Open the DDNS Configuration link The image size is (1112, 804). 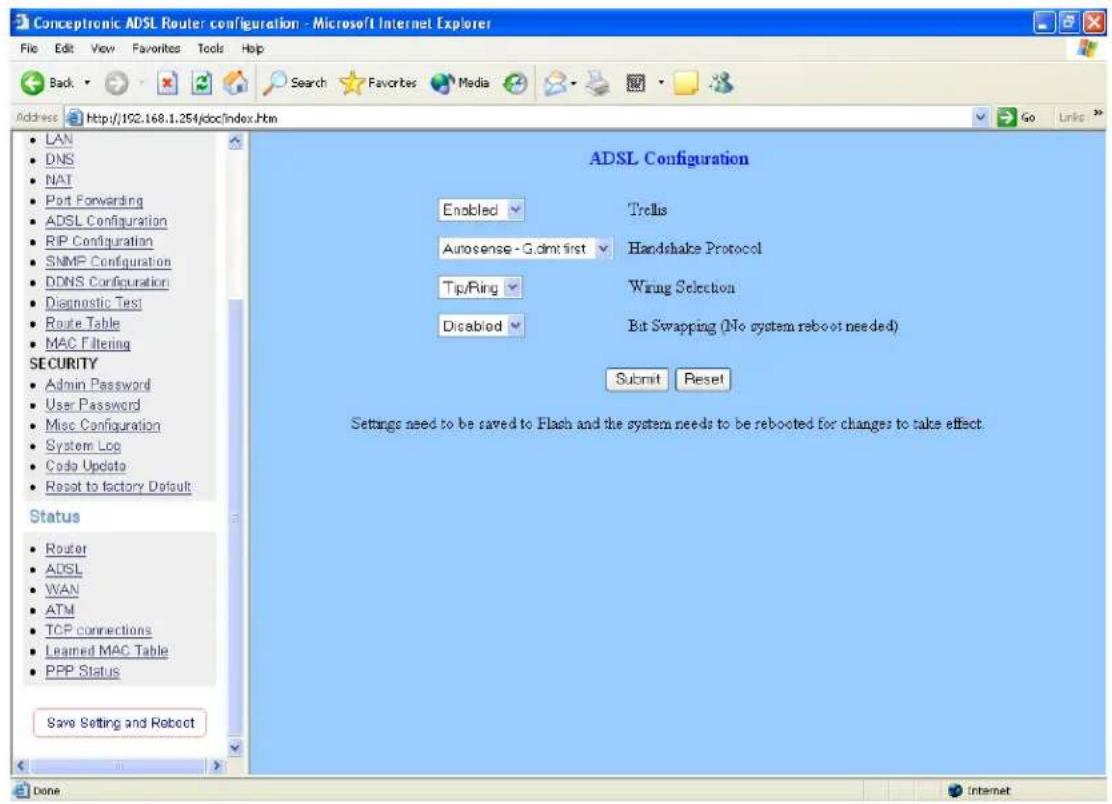coord(107,282)
